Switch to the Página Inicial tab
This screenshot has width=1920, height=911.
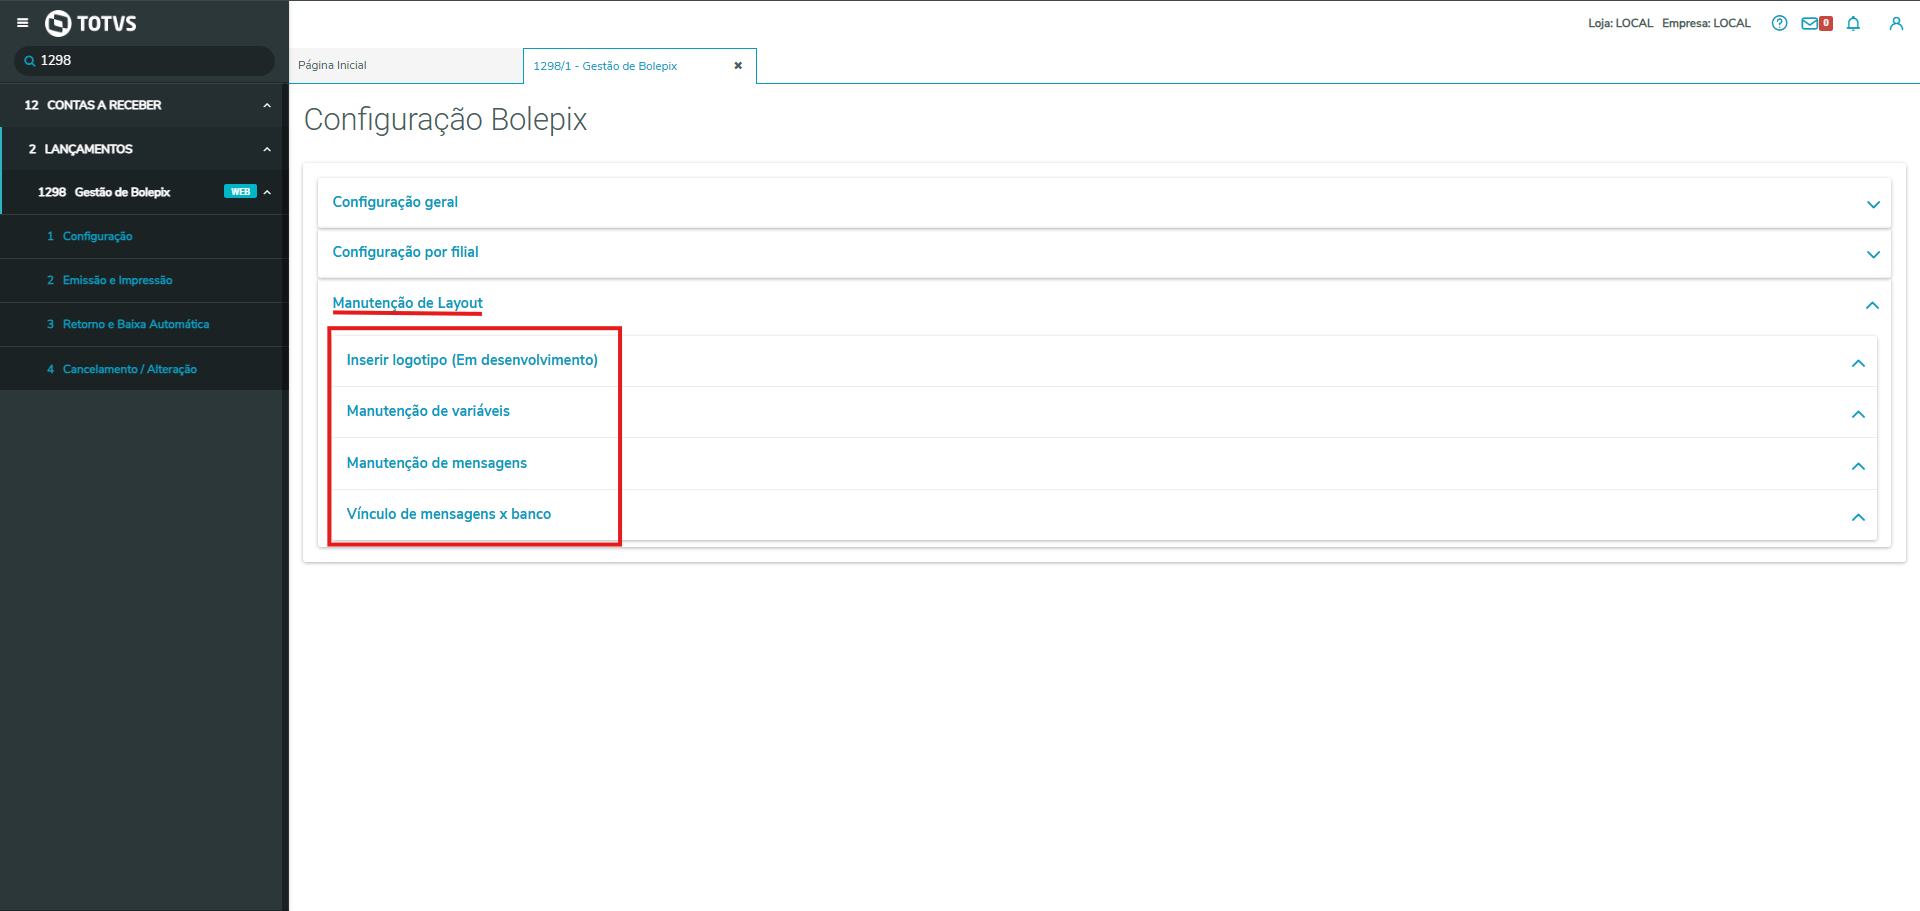pos(405,66)
